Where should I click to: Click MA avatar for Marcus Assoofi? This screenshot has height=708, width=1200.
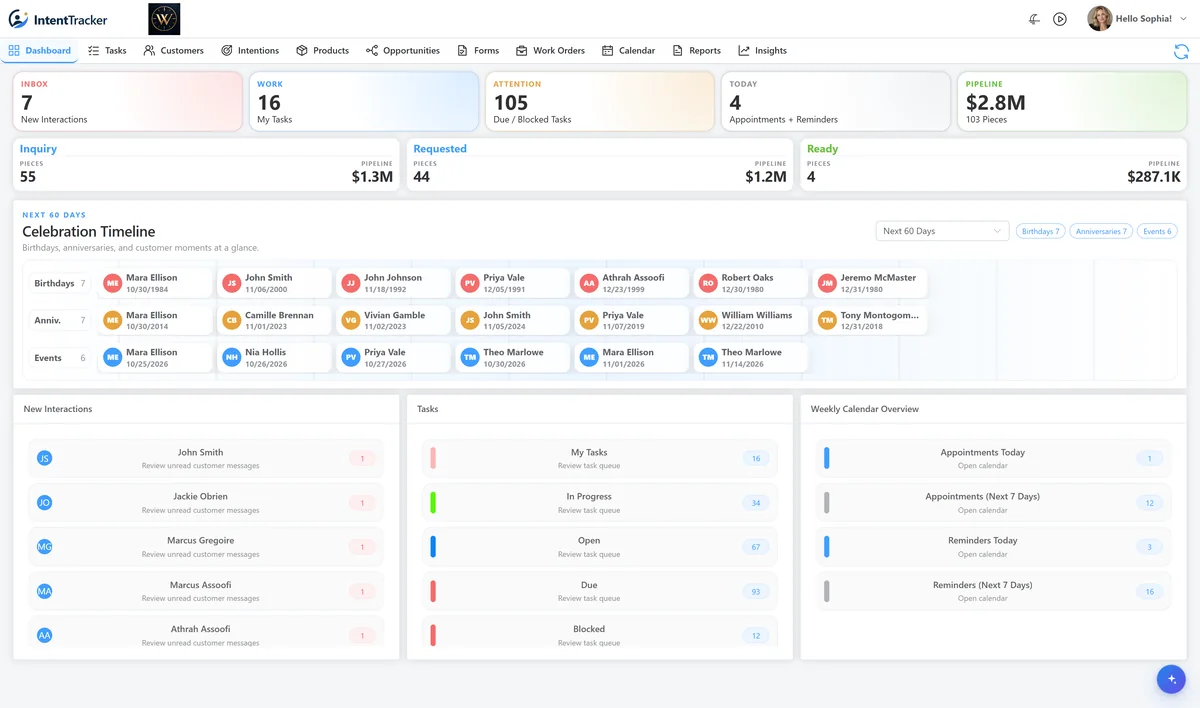(x=44, y=591)
